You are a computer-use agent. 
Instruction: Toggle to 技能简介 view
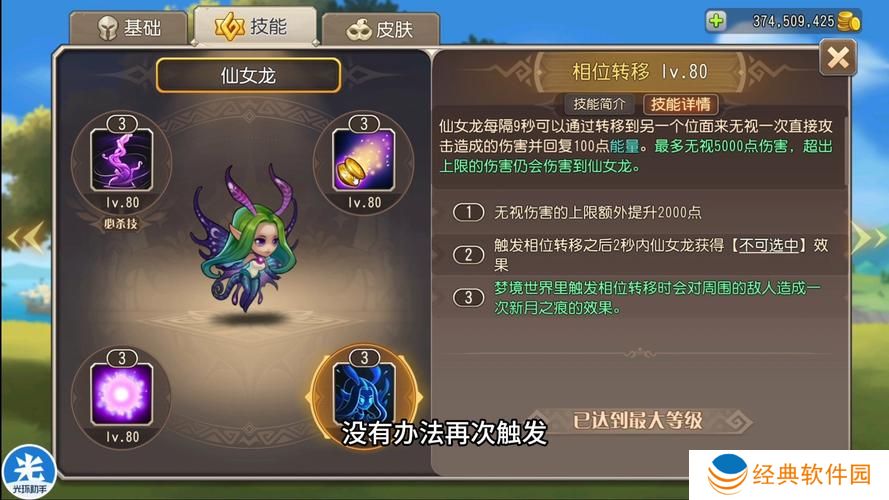[x=599, y=104]
